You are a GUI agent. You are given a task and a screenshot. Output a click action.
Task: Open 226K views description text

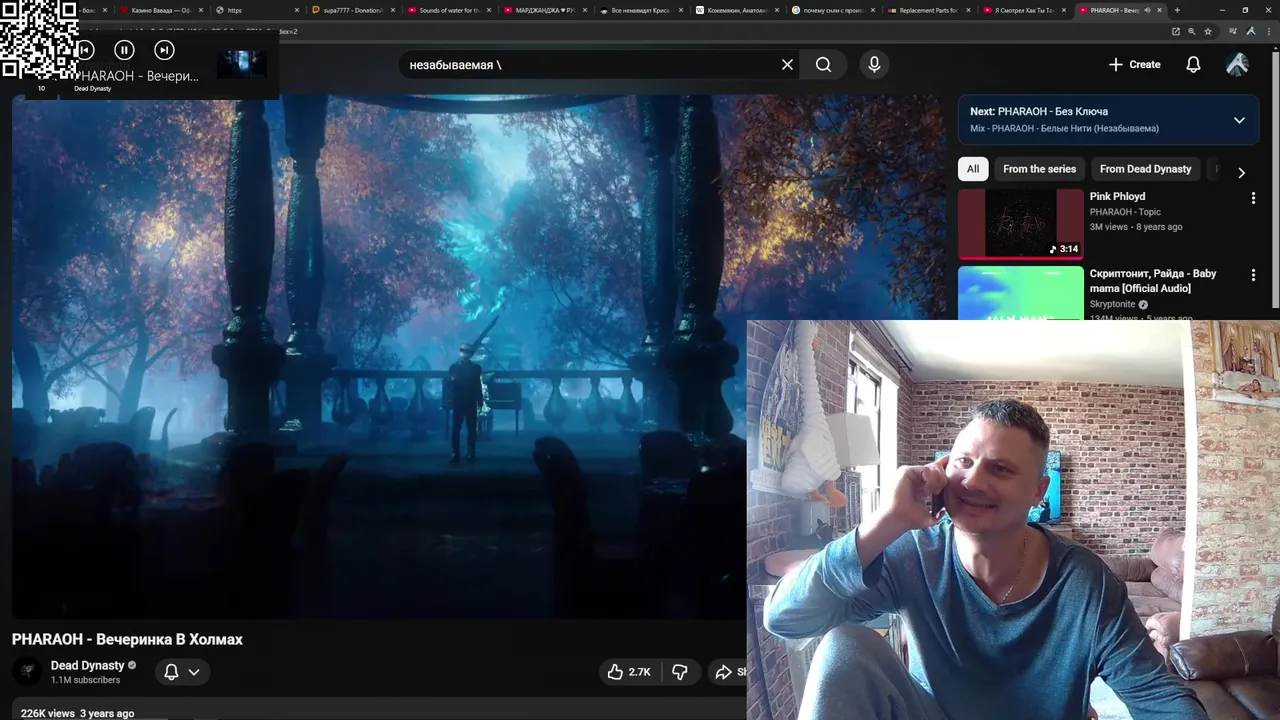click(x=77, y=713)
